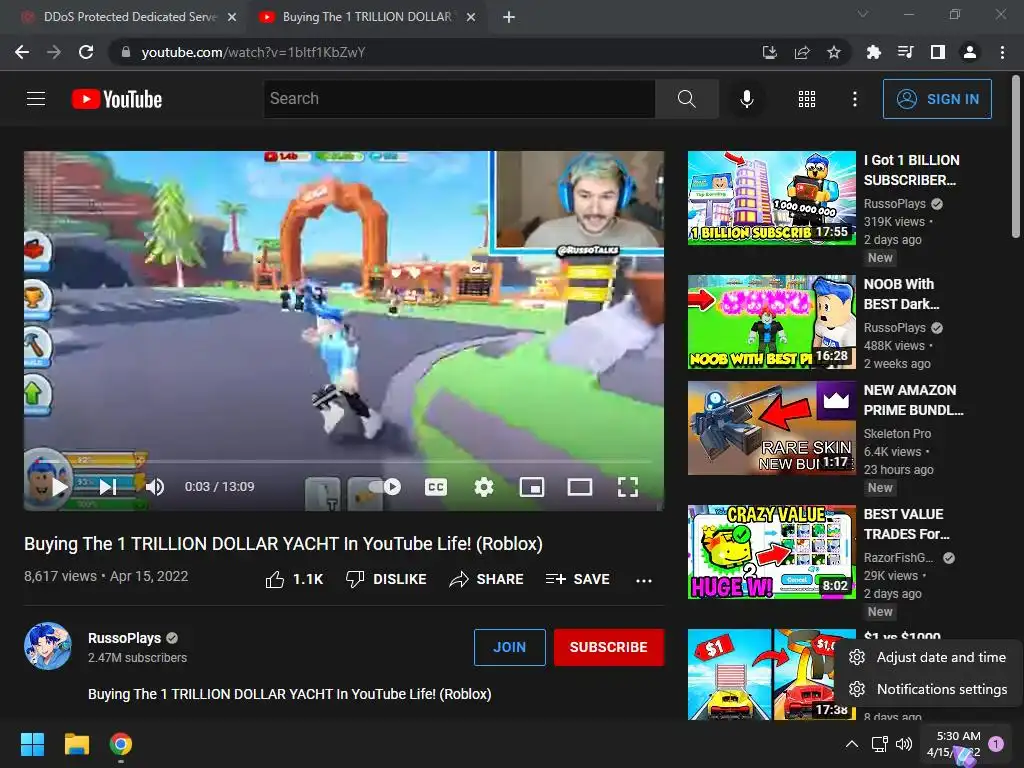The width and height of the screenshot is (1024, 768).
Task: Enter full screen mode
Action: click(x=628, y=487)
